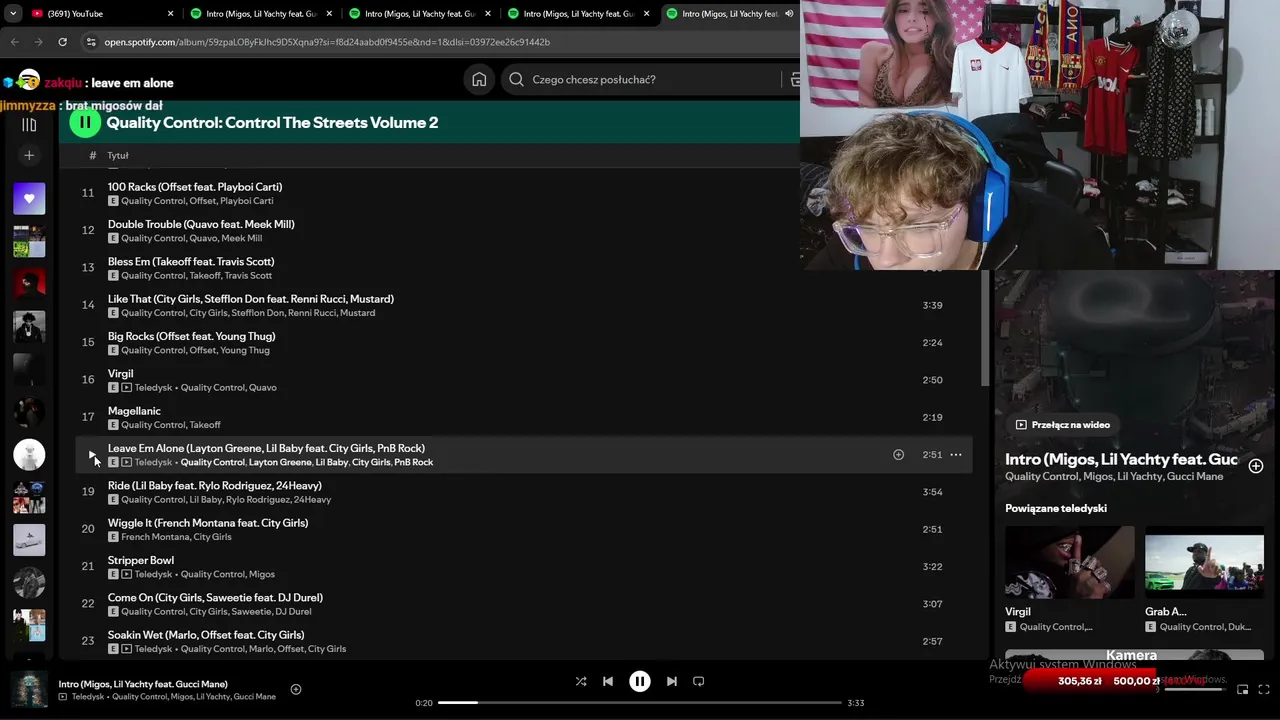Open browser tab search dropdown arrow
This screenshot has width=1280, height=720.
(13, 14)
